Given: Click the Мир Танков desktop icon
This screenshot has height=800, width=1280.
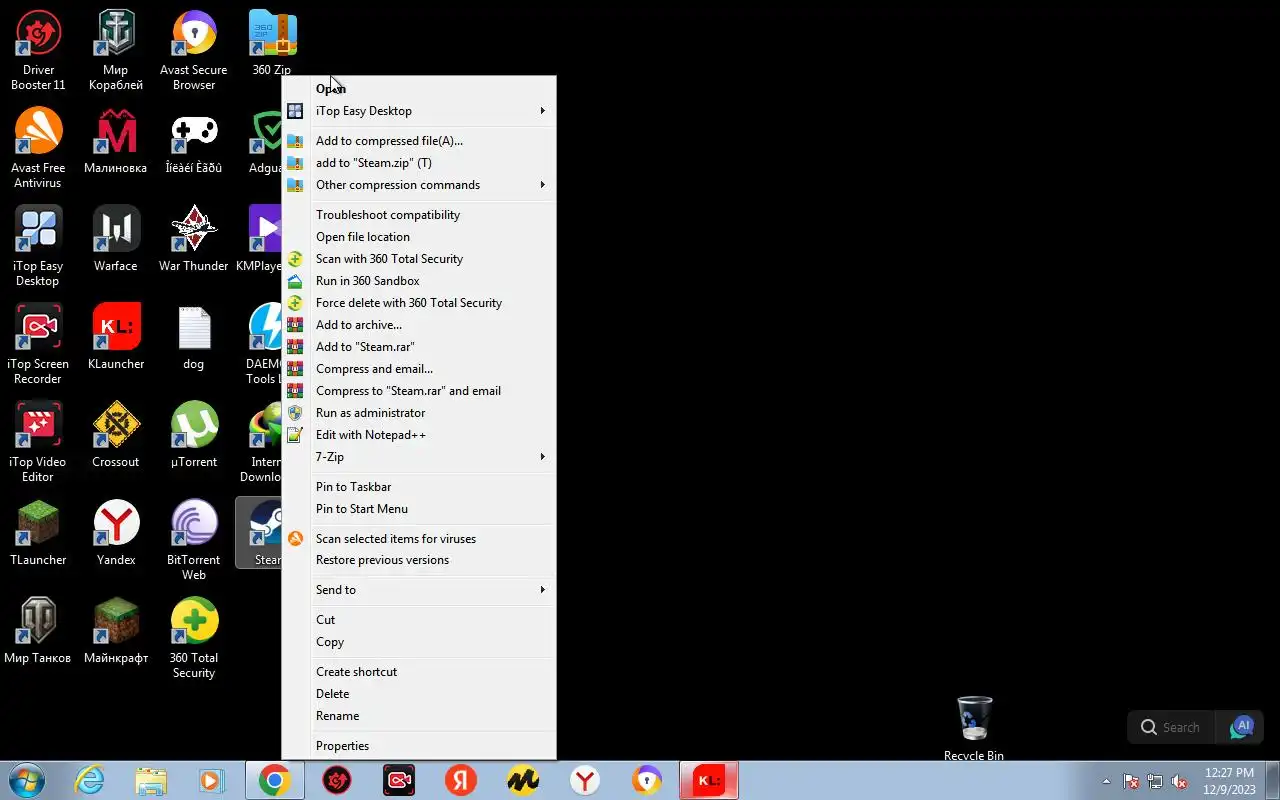Looking at the screenshot, I should tap(38, 631).
